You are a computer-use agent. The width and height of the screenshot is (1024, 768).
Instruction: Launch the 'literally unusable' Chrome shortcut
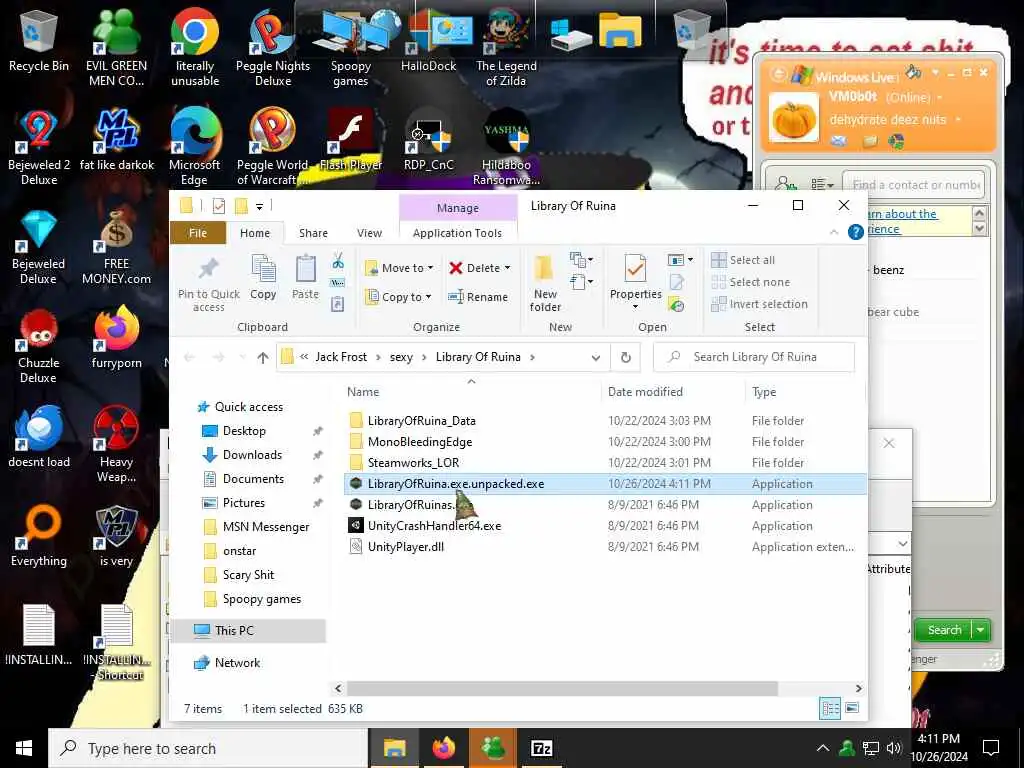coord(195,47)
